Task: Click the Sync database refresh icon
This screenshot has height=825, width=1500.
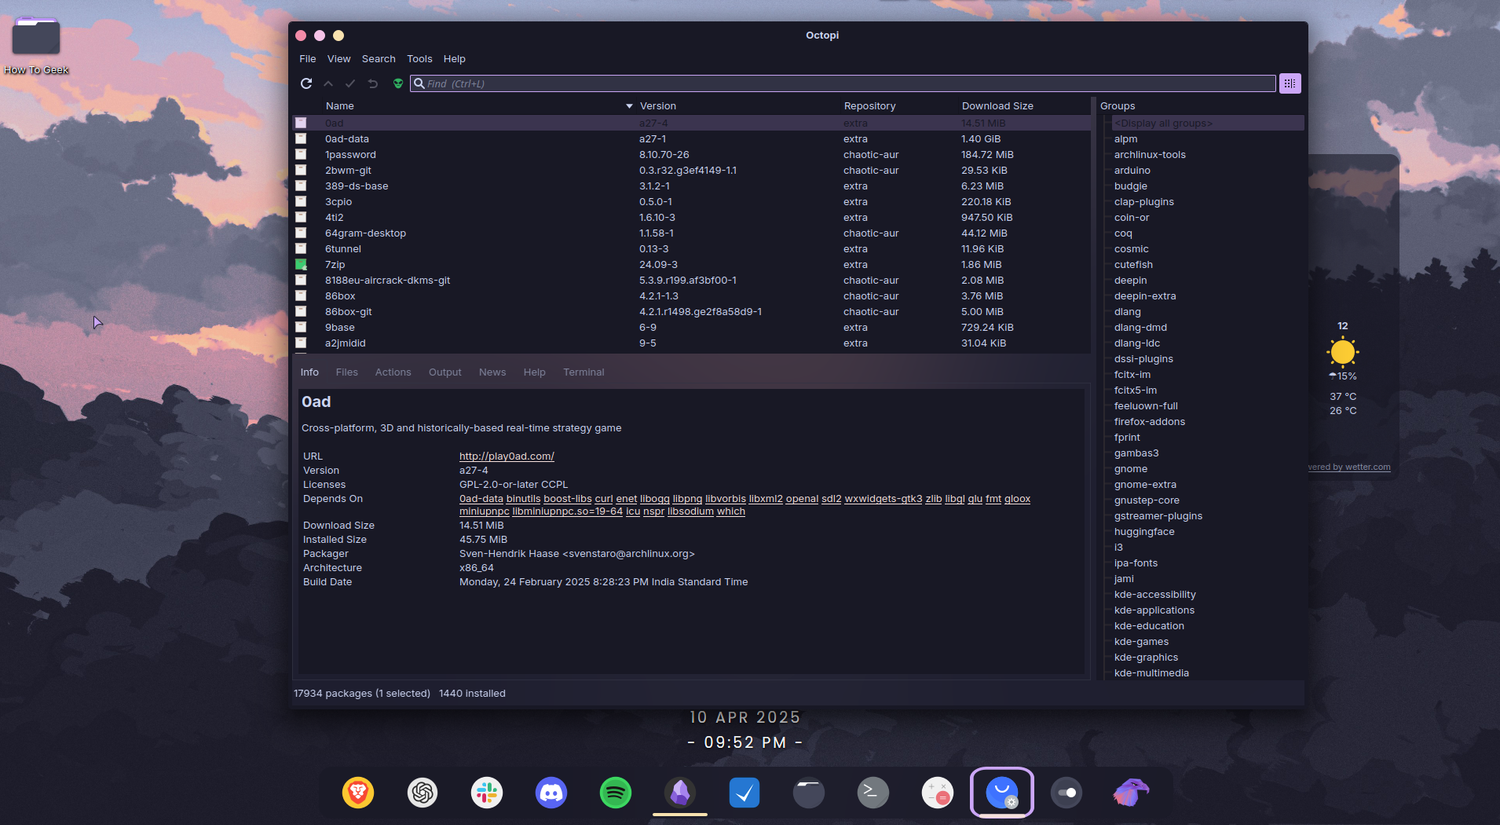Action: [306, 84]
